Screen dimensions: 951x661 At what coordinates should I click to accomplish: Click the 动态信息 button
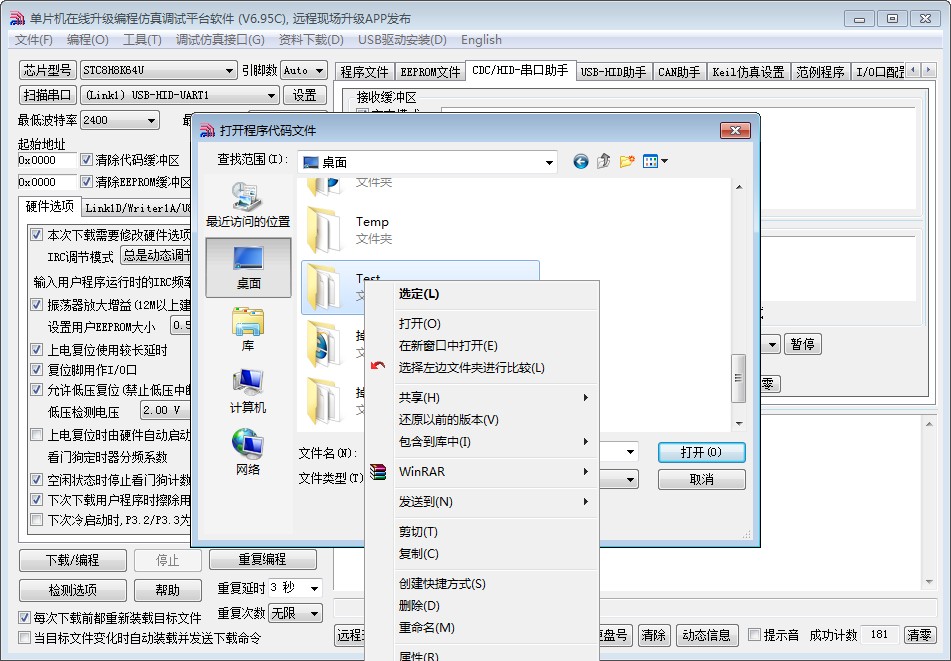(x=707, y=635)
